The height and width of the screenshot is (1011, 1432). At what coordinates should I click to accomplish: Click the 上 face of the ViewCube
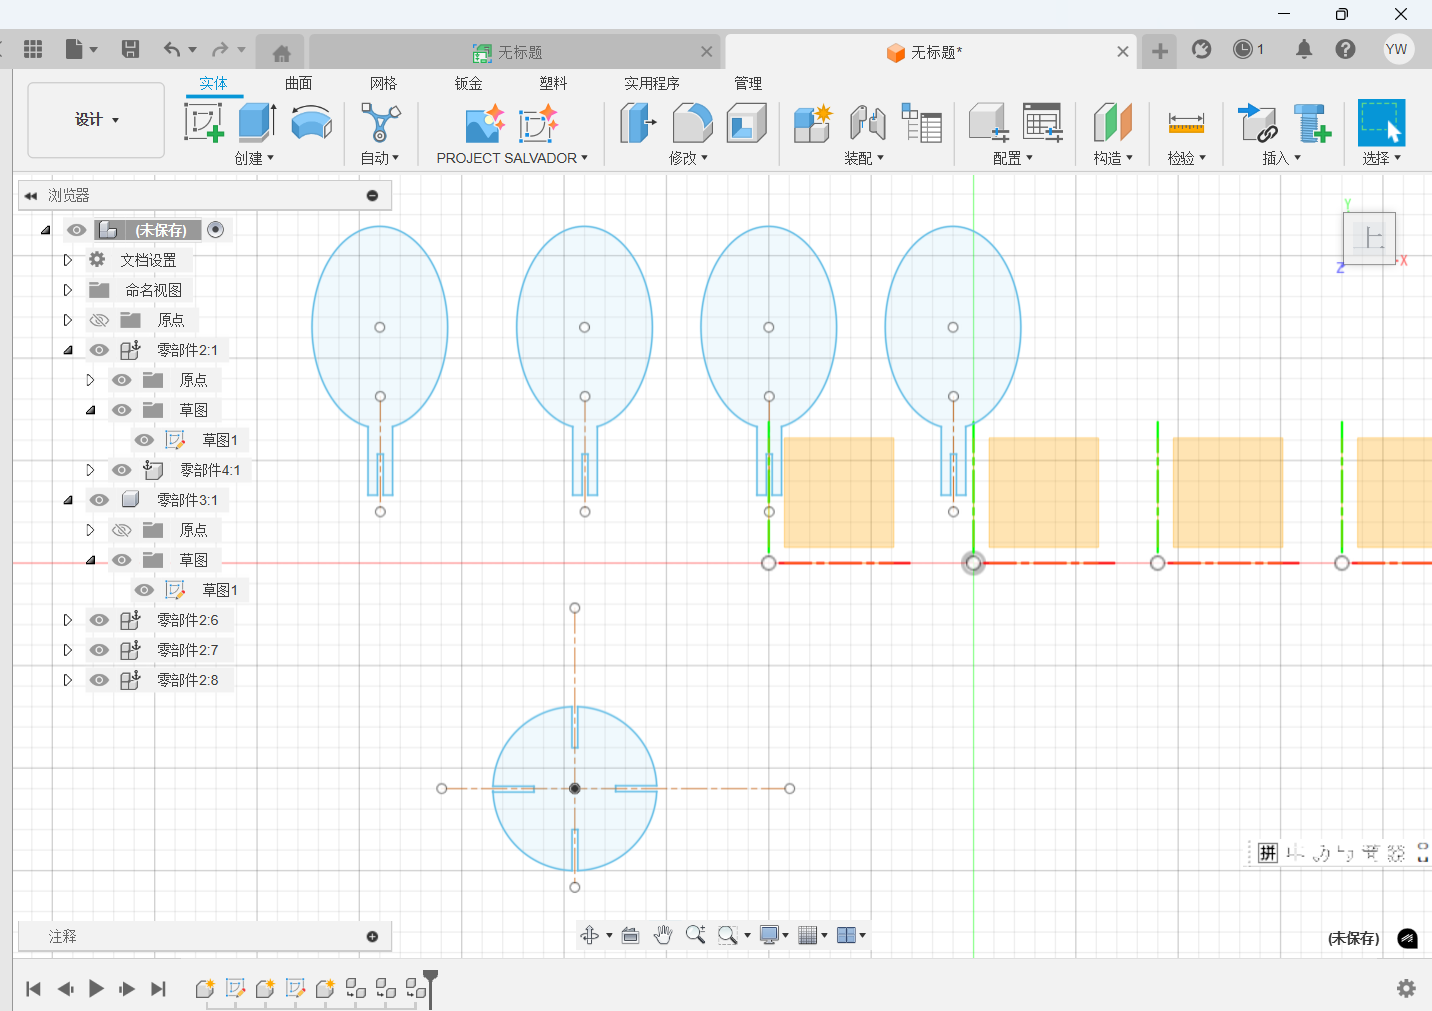coord(1368,239)
